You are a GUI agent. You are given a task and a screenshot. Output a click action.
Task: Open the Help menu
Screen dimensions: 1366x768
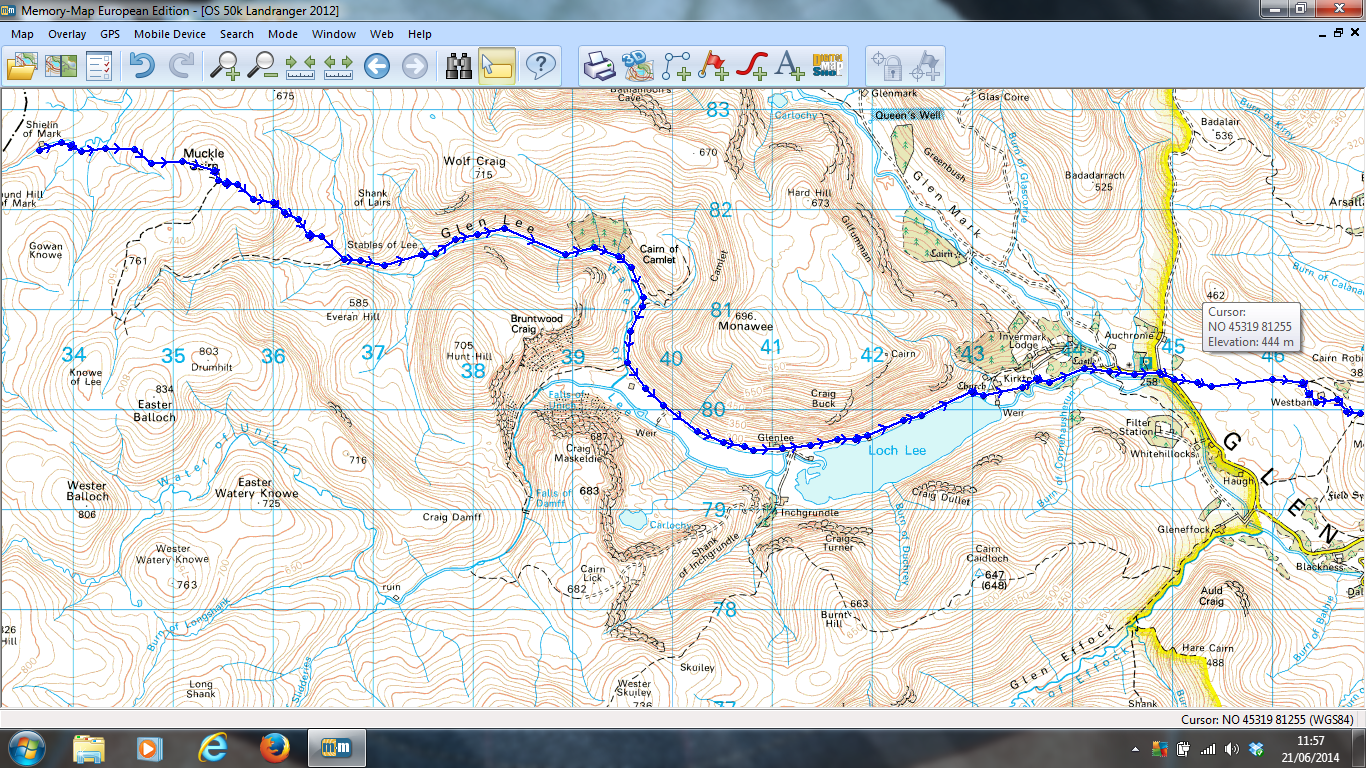420,34
